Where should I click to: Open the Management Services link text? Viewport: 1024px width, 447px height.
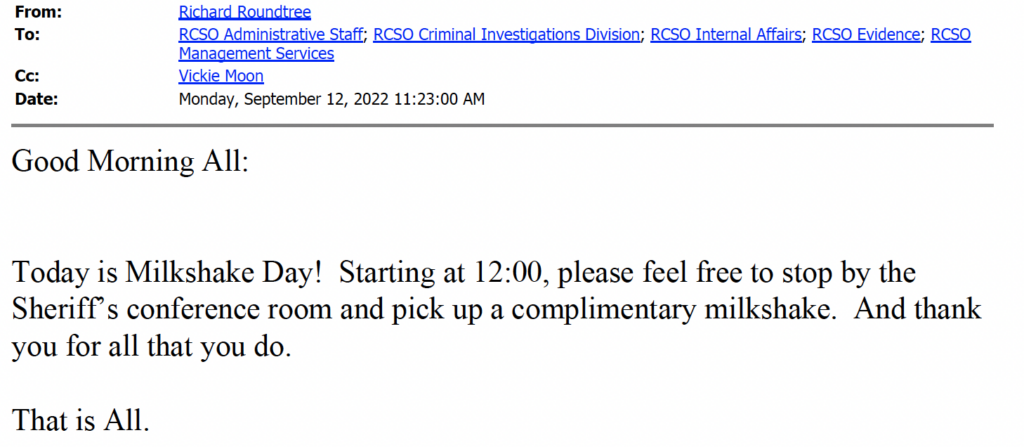coord(256,54)
